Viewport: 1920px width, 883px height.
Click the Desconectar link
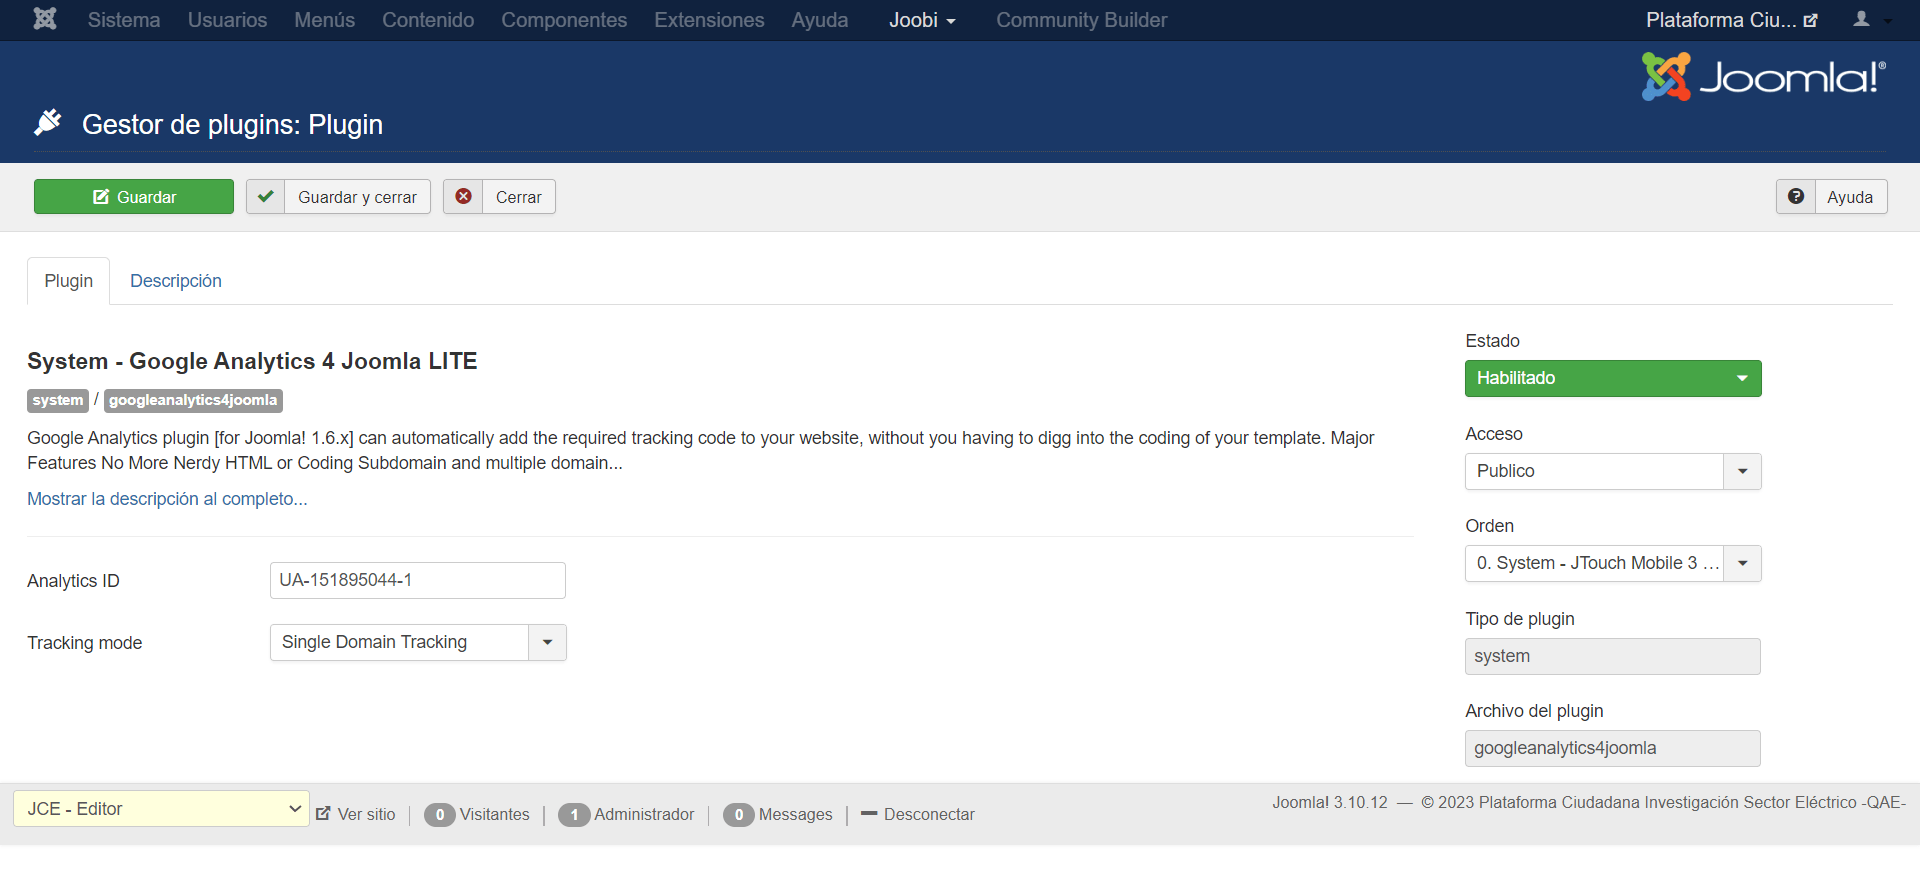click(x=929, y=815)
